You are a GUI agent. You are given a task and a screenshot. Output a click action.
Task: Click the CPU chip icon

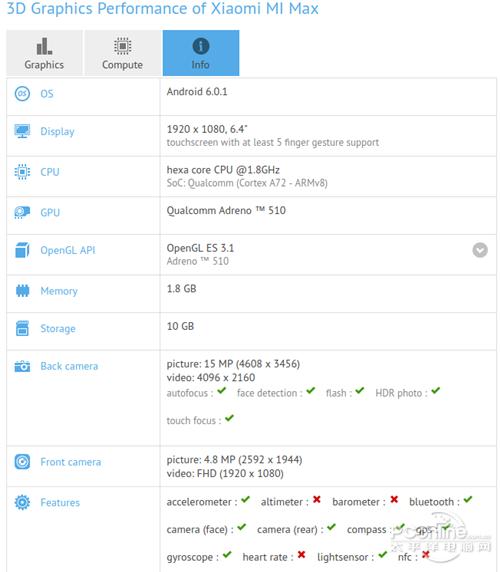coord(22,172)
